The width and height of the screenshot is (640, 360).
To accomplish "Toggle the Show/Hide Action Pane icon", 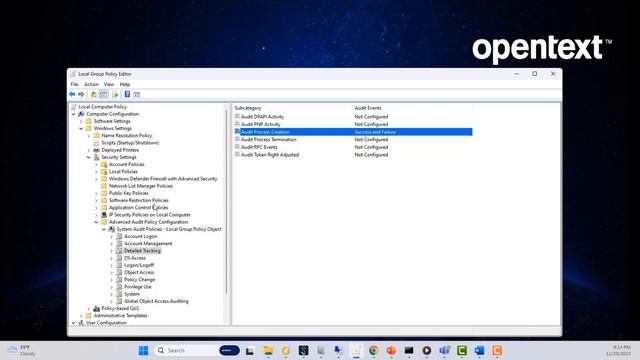I will (x=137, y=94).
